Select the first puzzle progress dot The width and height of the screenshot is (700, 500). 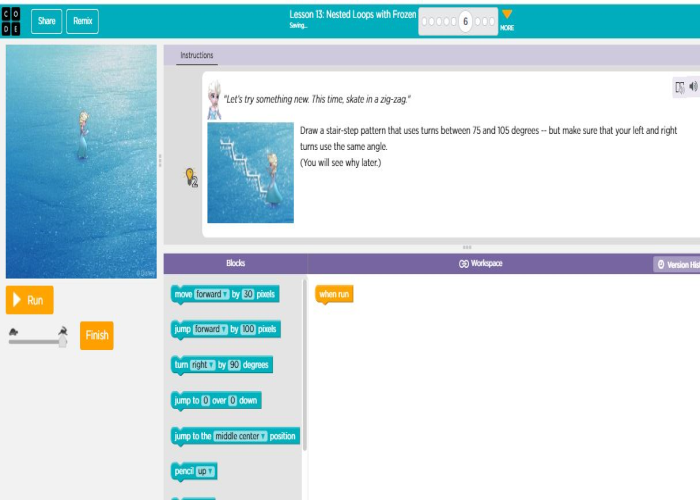[425, 20]
